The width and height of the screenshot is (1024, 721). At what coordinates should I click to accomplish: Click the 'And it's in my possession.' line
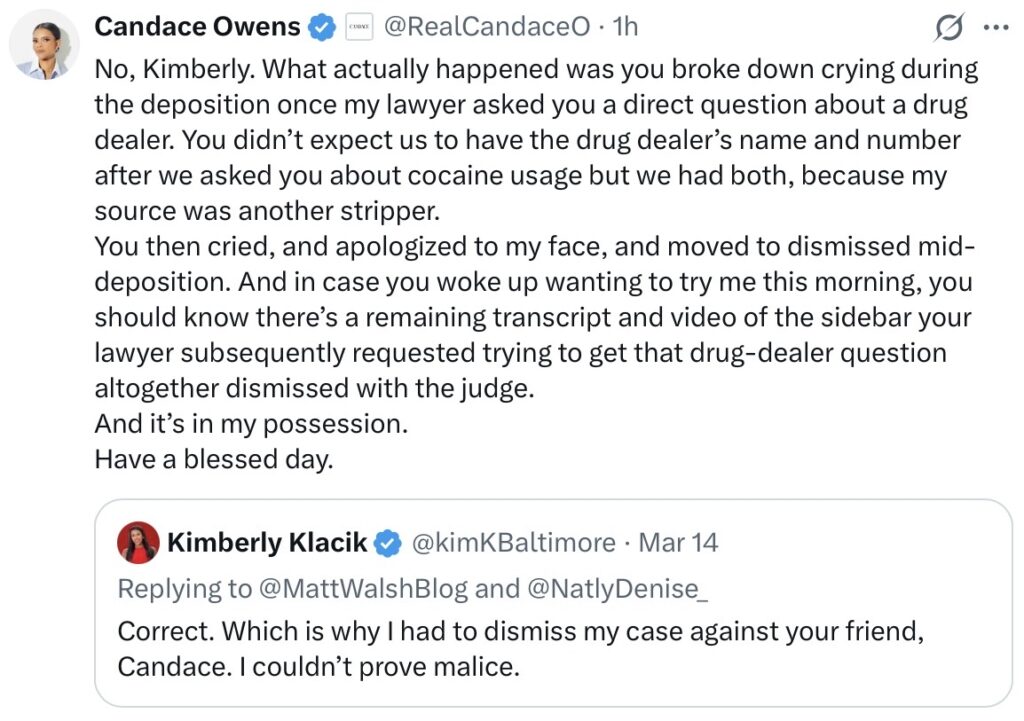[251, 424]
